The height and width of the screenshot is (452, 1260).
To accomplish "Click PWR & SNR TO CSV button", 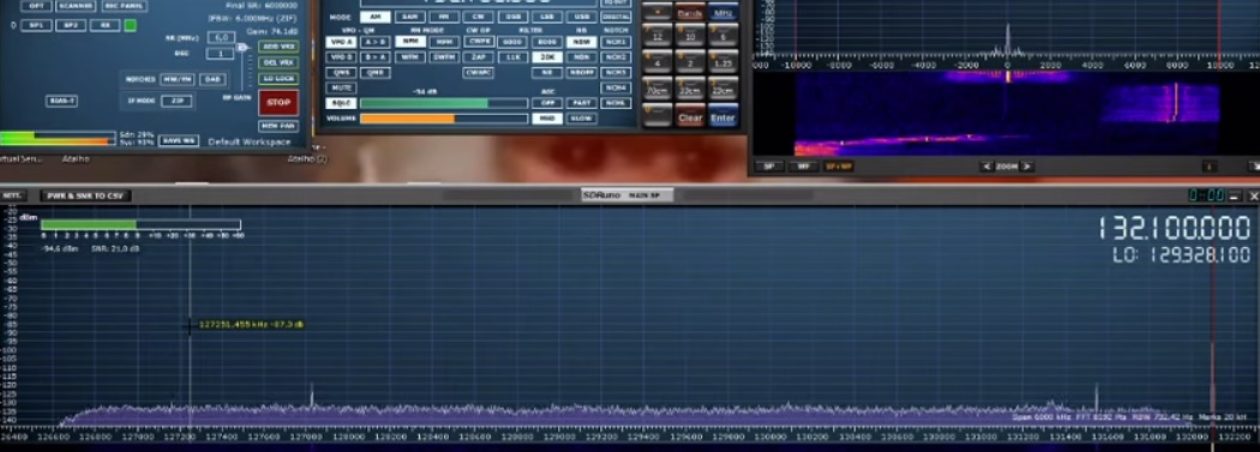I will [85, 196].
